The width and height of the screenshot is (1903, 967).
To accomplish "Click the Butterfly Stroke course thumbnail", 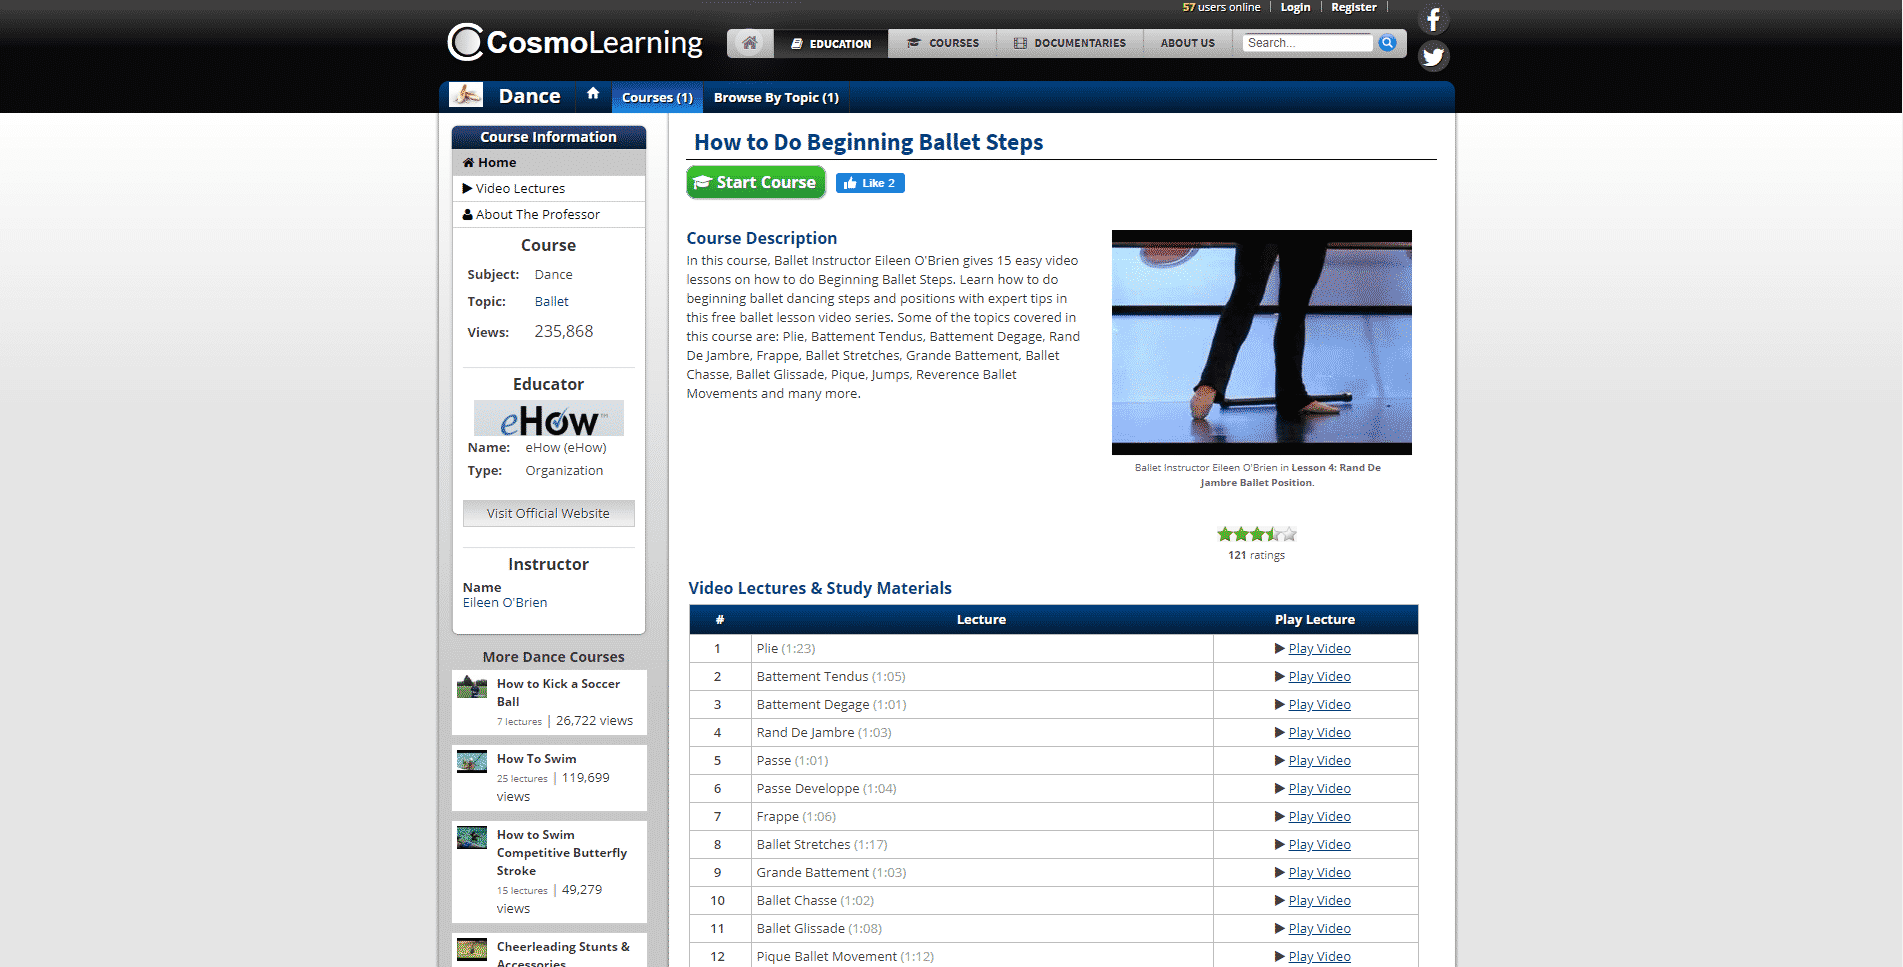I will pyautogui.click(x=472, y=837).
